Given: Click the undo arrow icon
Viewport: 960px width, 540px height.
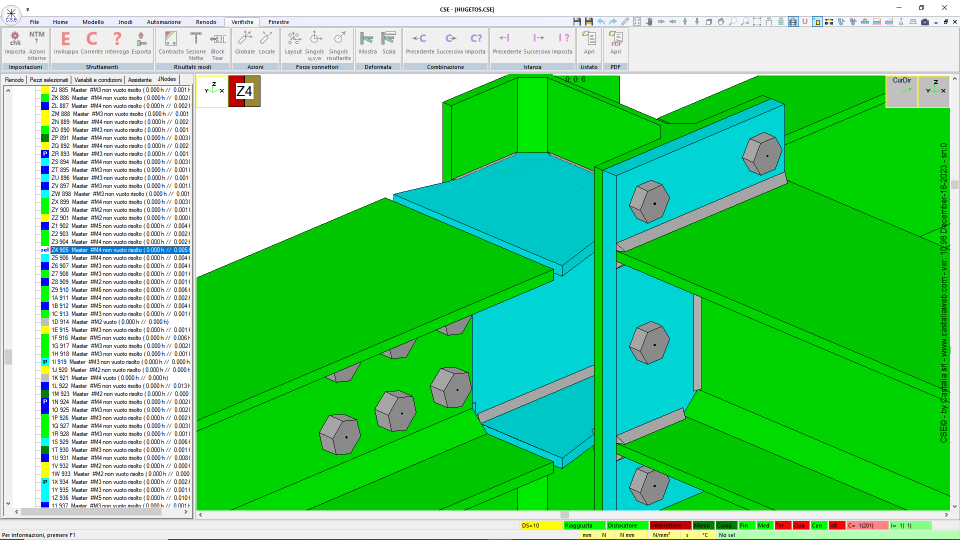Looking at the screenshot, I should (601, 21).
